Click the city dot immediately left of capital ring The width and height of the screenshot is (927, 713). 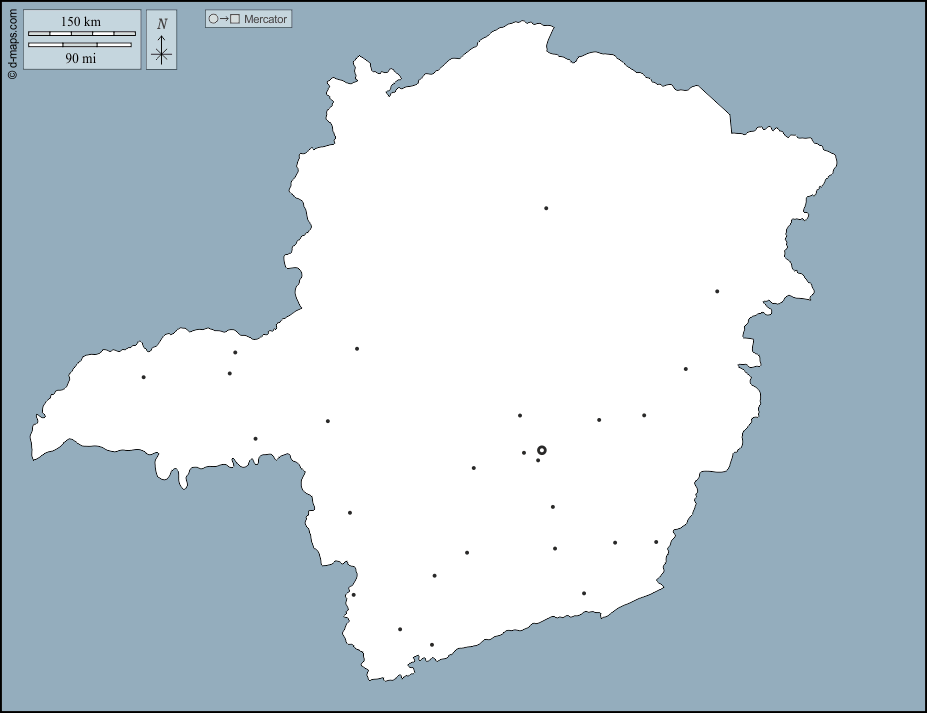pos(524,453)
